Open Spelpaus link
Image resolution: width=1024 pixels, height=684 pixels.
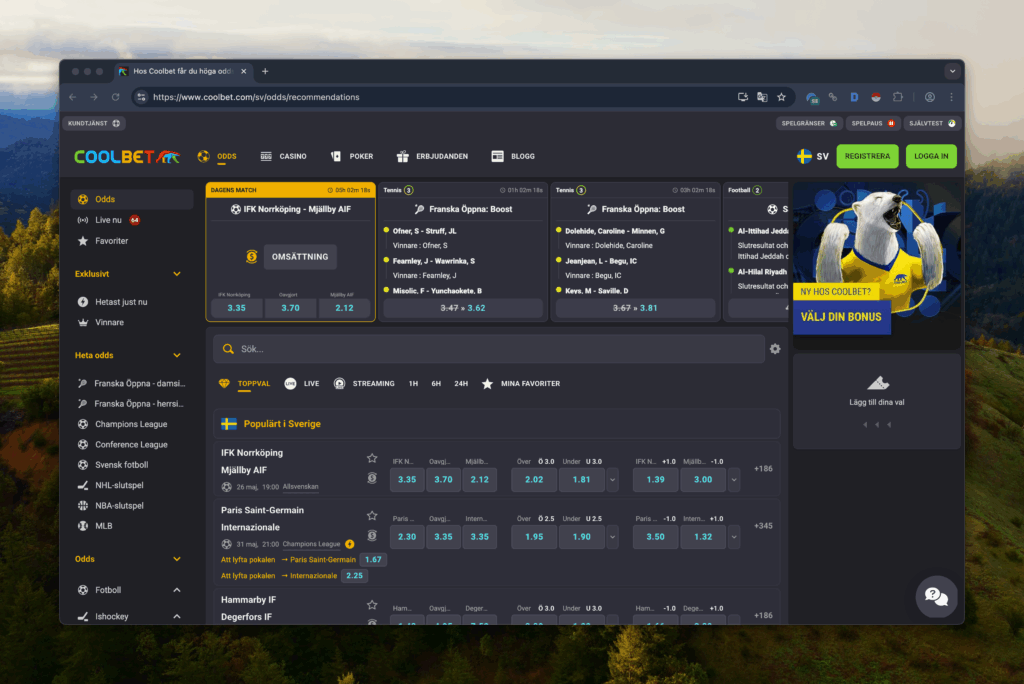tap(873, 123)
